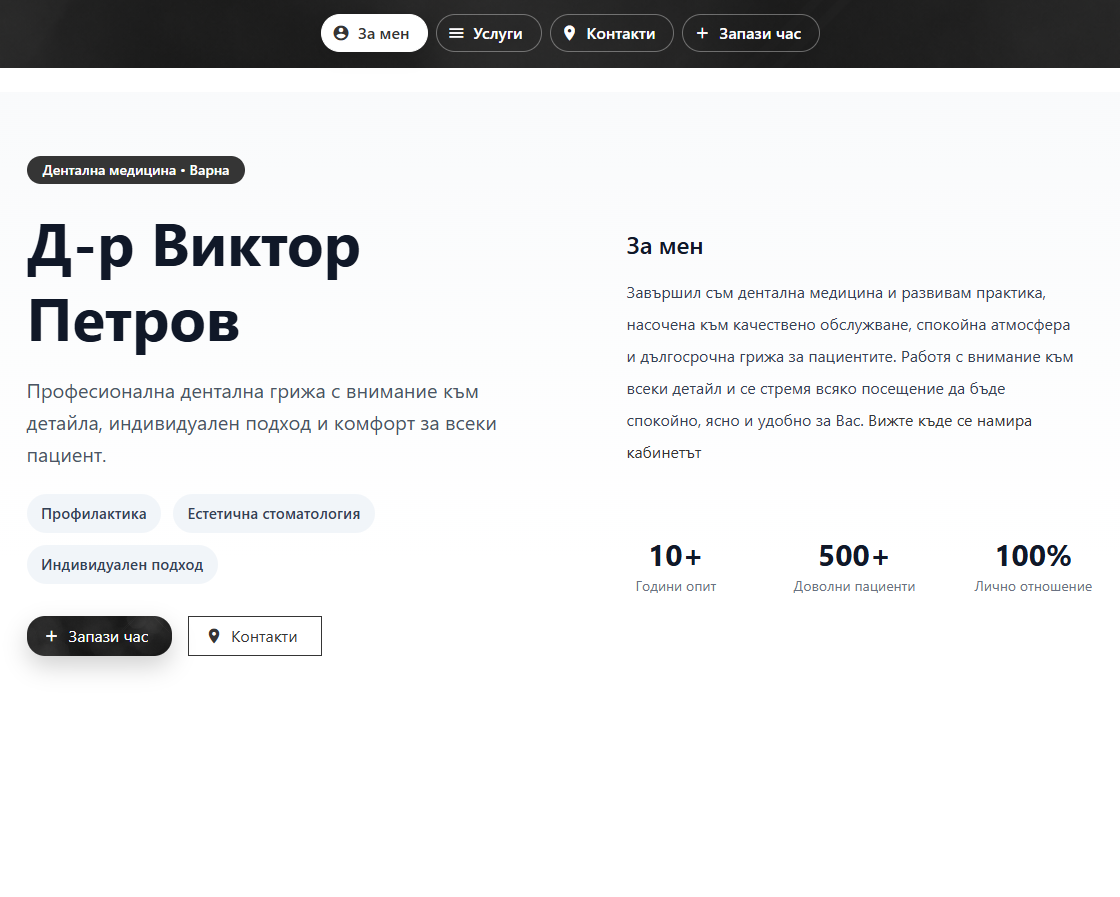Click the dark Запази час hero button
The height and width of the screenshot is (897, 1120).
[99, 636]
